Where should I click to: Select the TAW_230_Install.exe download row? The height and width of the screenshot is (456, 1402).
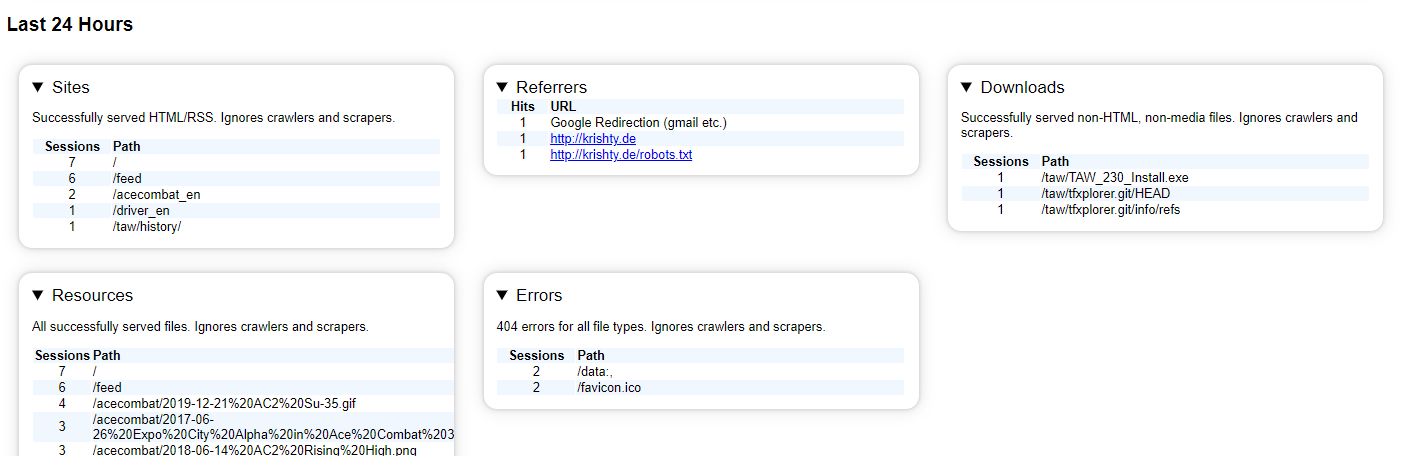[x=1165, y=178]
